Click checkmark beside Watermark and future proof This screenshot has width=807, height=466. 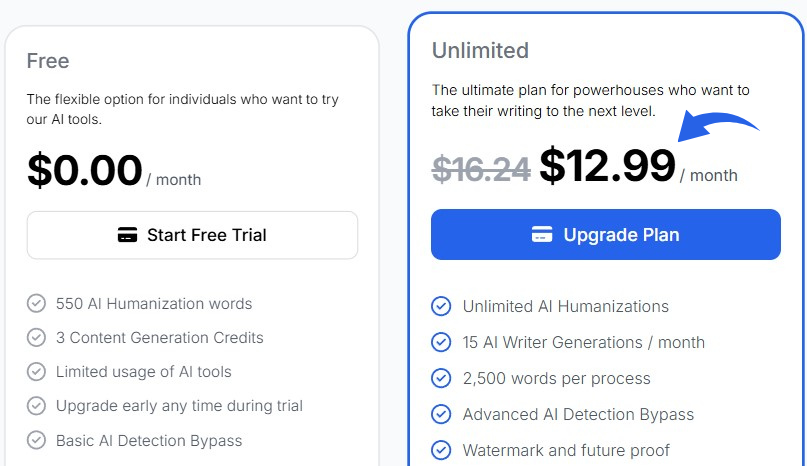tap(441, 450)
